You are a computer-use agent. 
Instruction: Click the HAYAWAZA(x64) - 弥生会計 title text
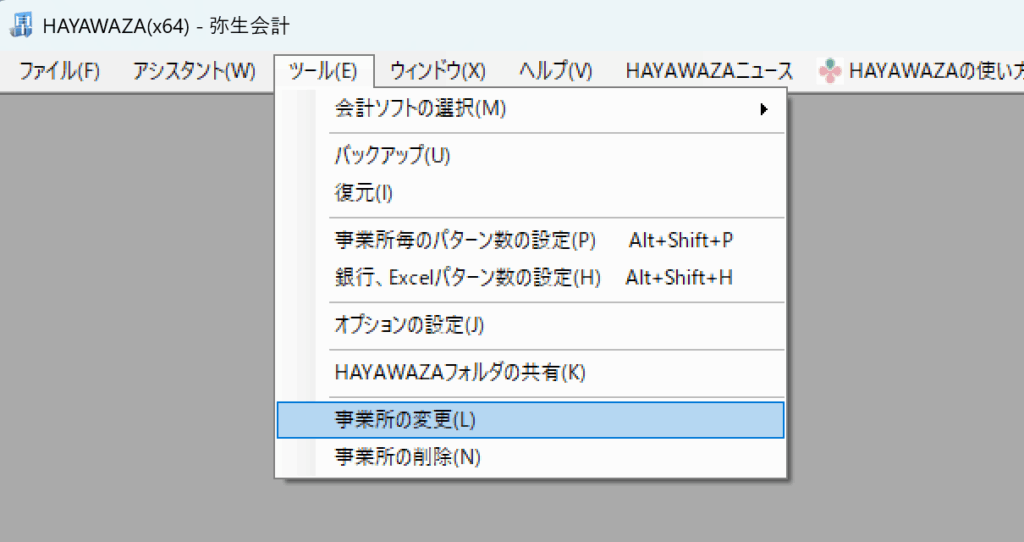(x=167, y=26)
